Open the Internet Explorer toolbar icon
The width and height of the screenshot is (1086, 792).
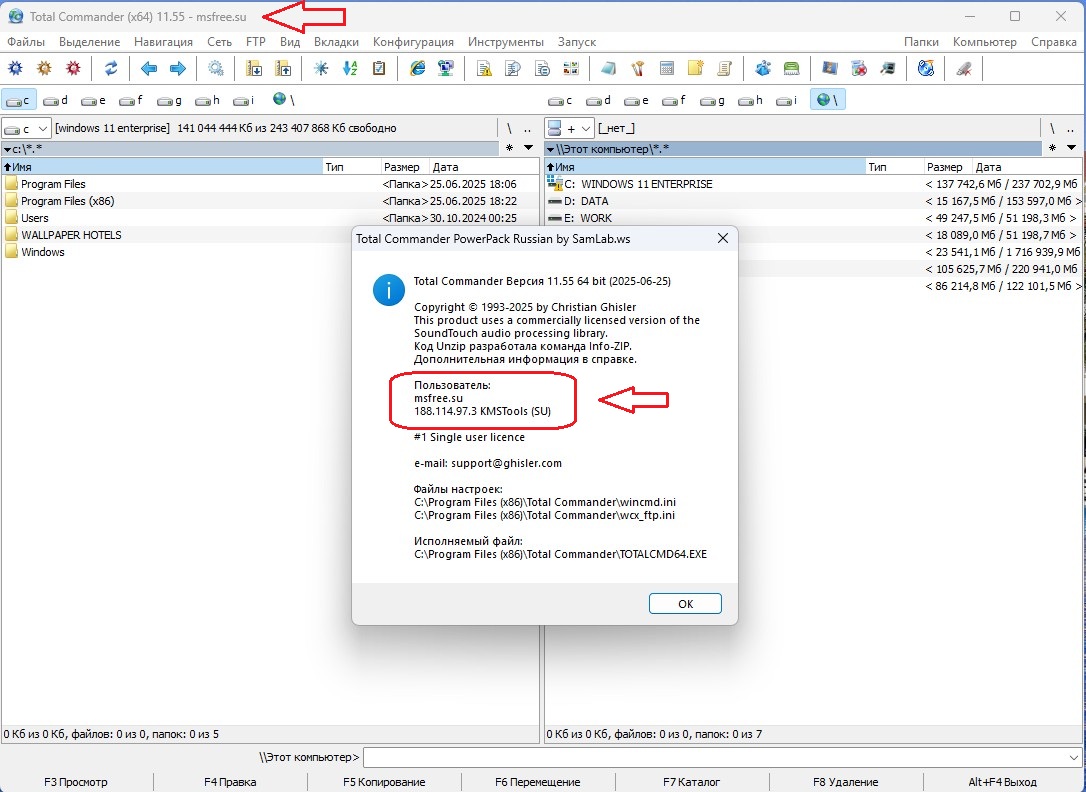pos(417,69)
